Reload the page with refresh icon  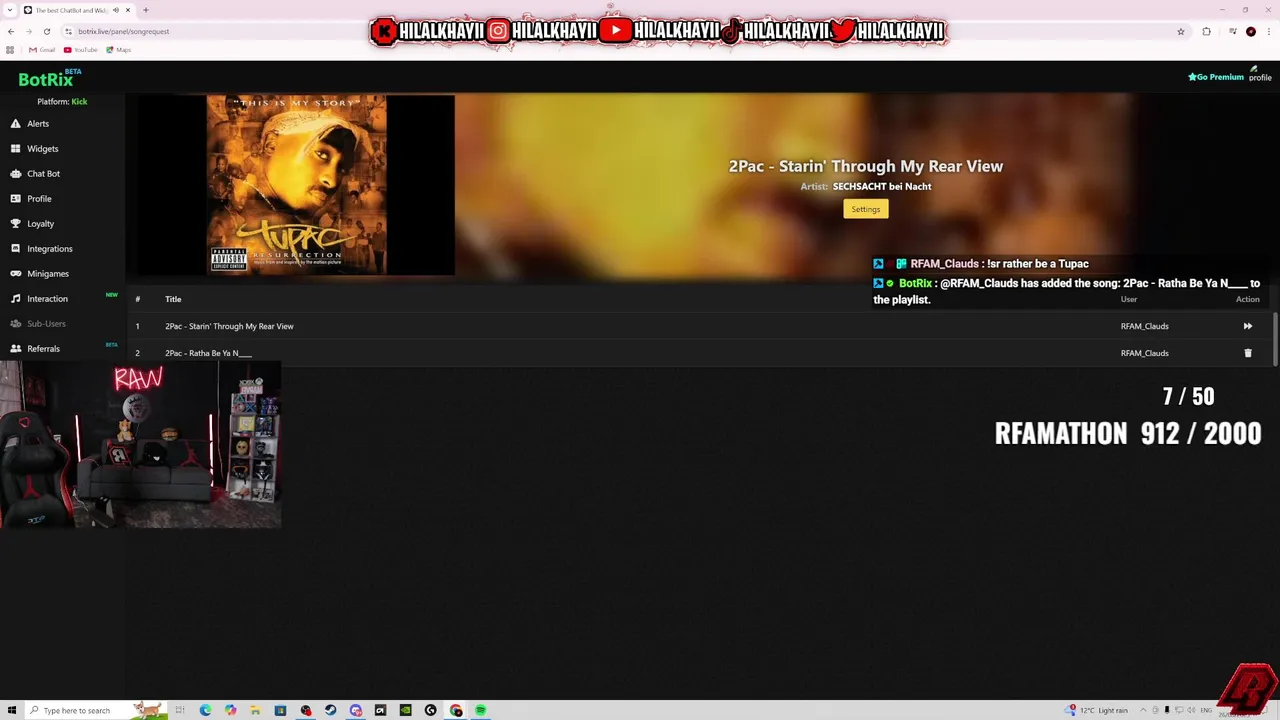click(47, 31)
